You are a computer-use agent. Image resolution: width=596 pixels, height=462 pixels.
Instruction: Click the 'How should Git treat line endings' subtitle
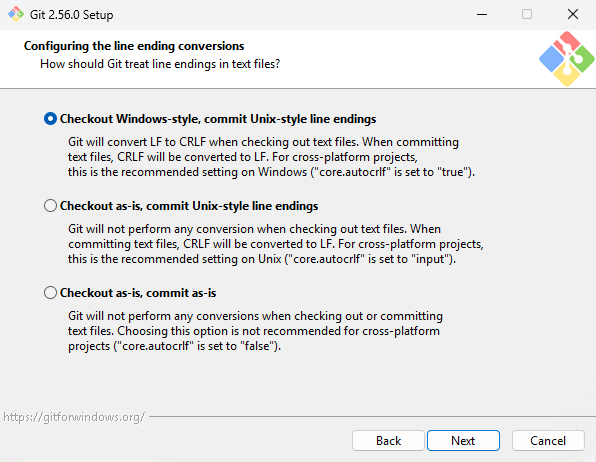(160, 64)
